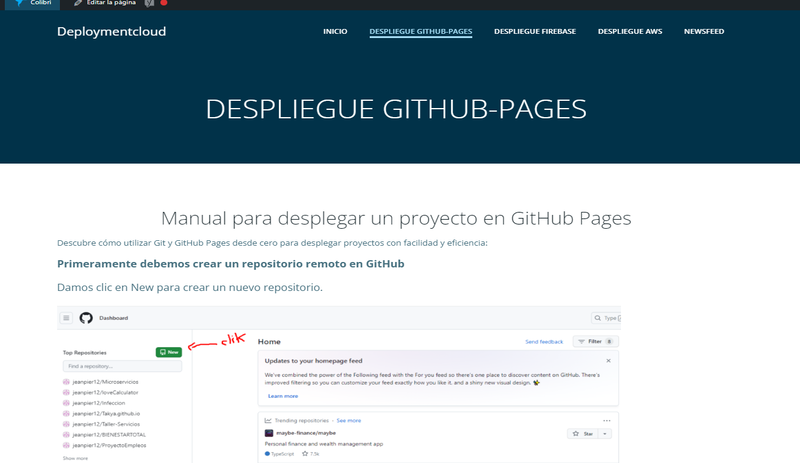Open the jeanpier12/ProyectoEmpleos repository

tap(109, 445)
